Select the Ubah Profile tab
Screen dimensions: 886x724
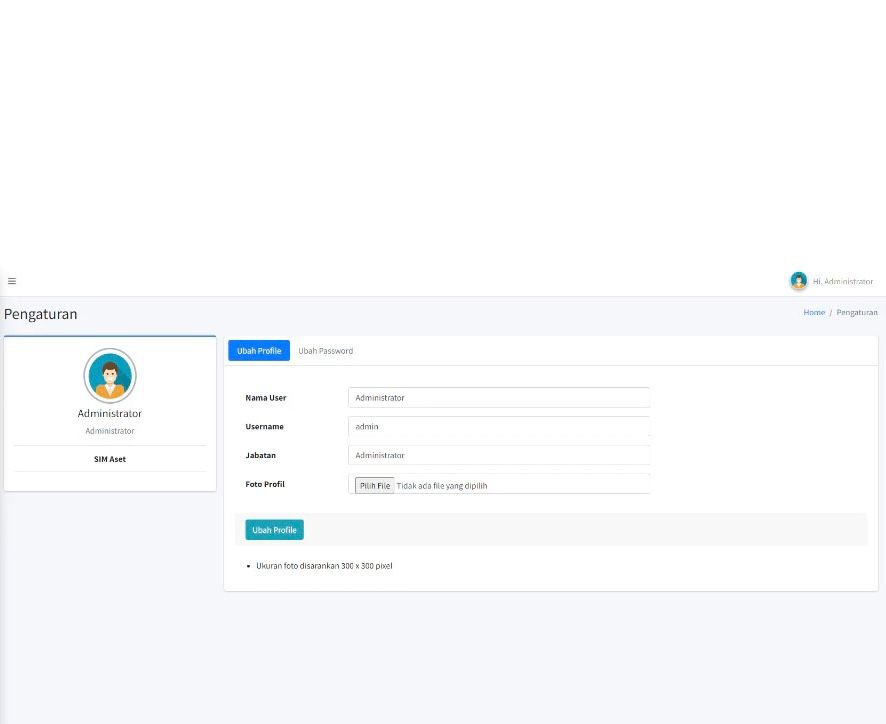(259, 350)
